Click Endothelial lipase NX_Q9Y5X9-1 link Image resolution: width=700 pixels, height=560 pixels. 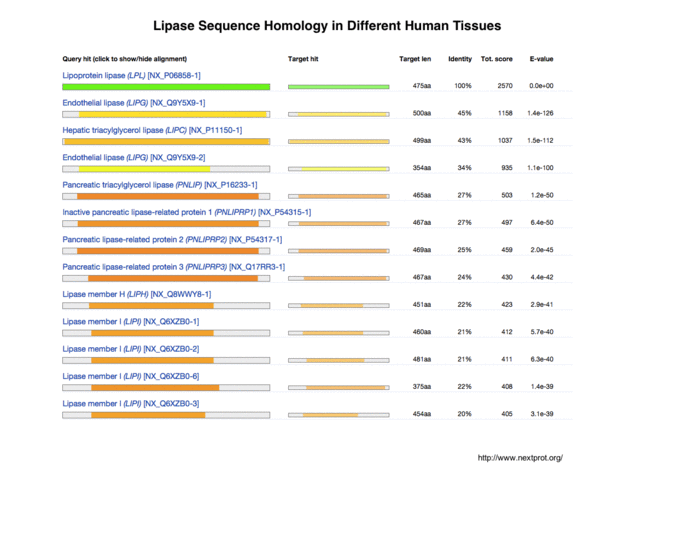[134, 102]
